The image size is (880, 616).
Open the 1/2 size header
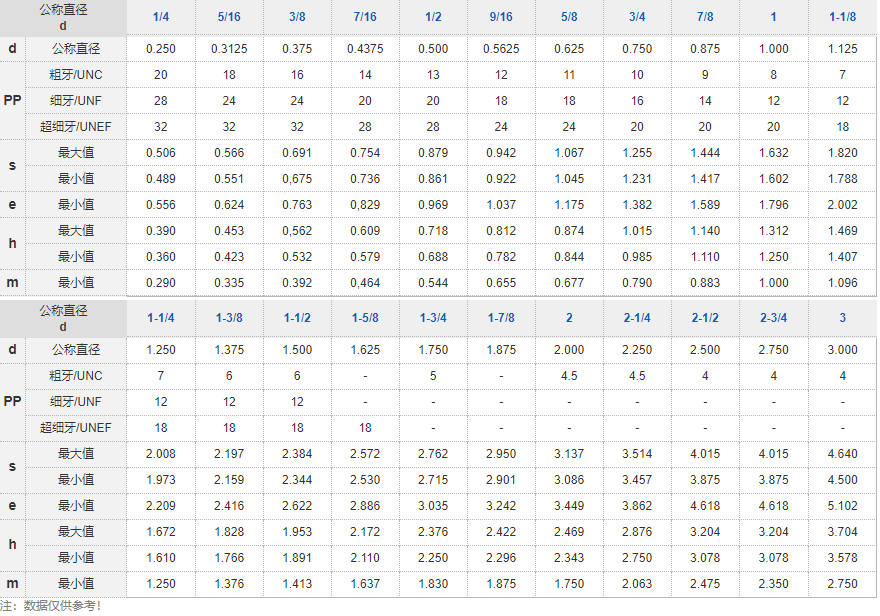coord(433,17)
